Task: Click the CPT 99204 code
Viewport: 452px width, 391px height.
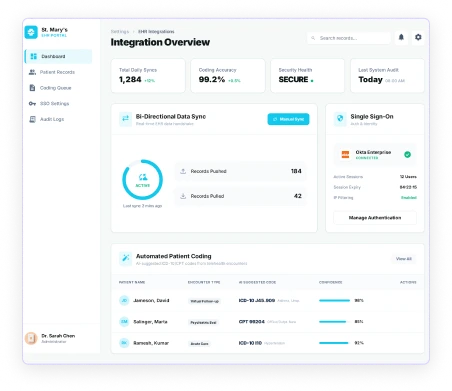Action: (252, 322)
